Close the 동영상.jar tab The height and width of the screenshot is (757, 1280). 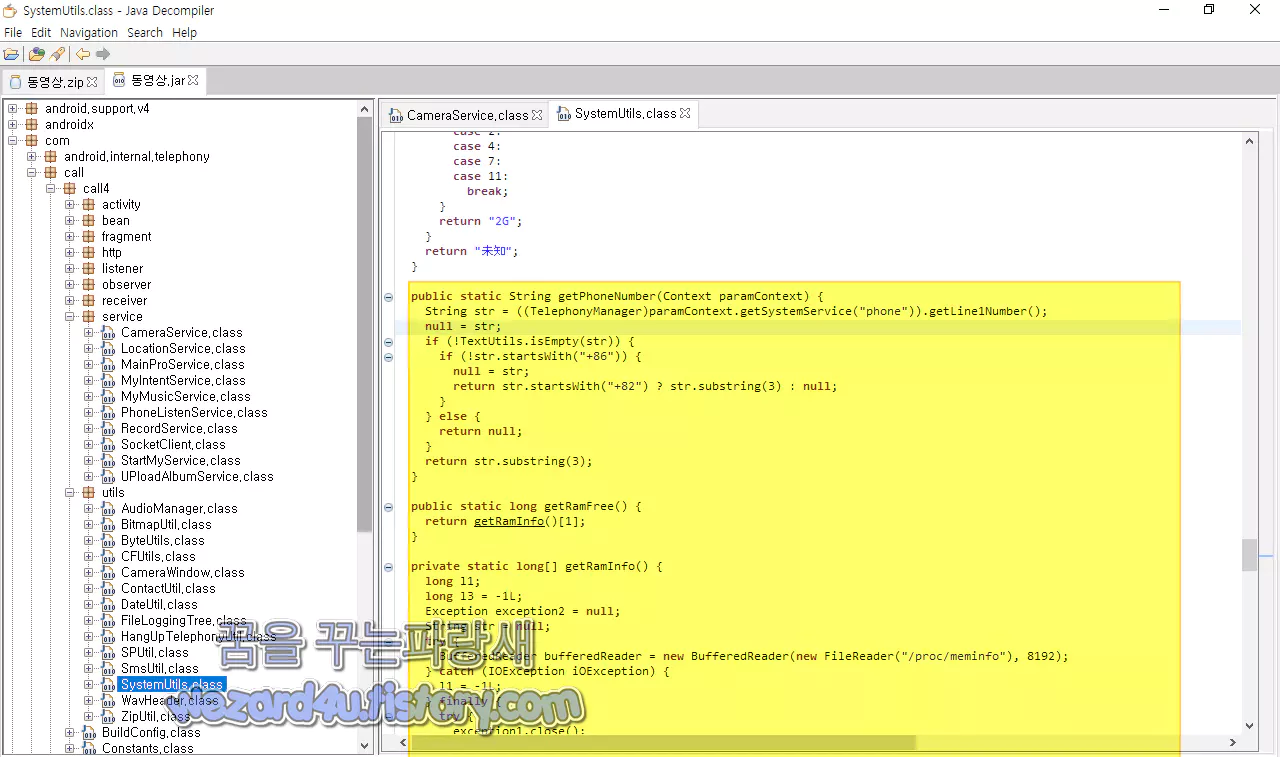(193, 80)
